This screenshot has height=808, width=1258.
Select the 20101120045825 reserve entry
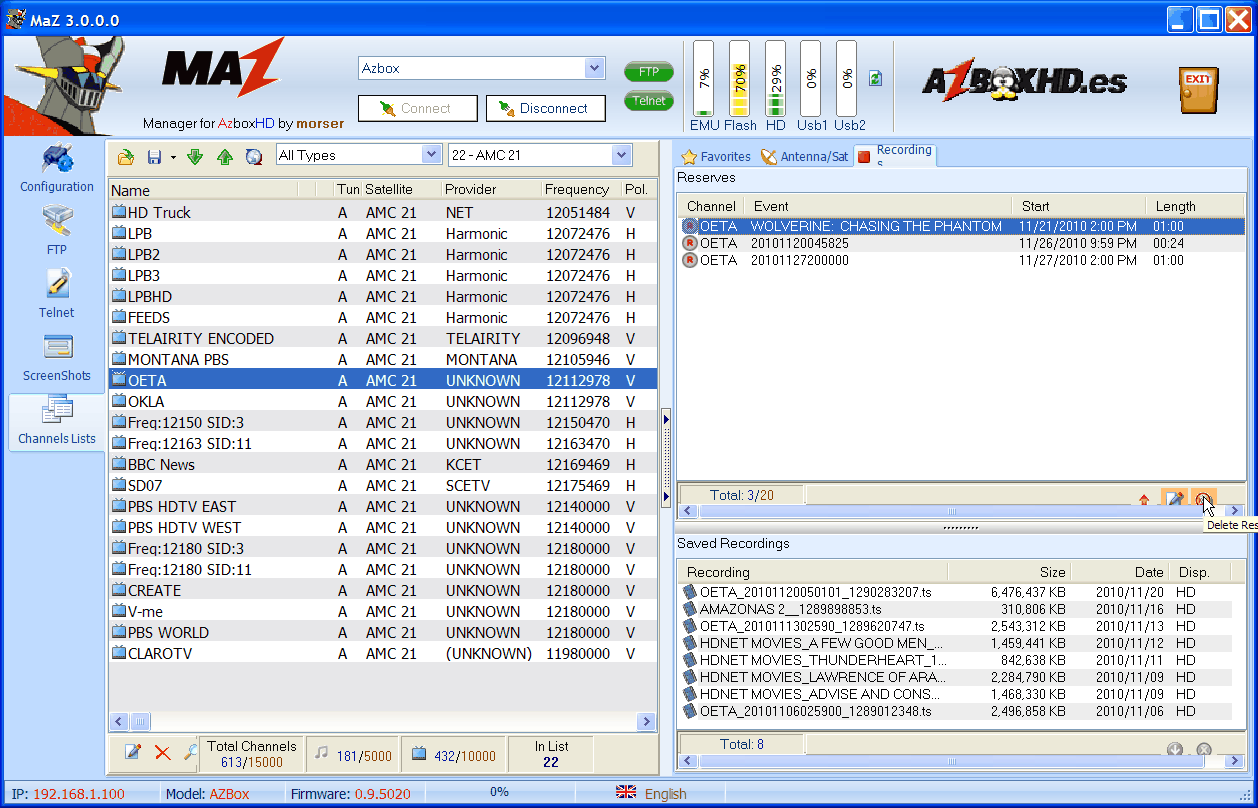[x=962, y=243]
